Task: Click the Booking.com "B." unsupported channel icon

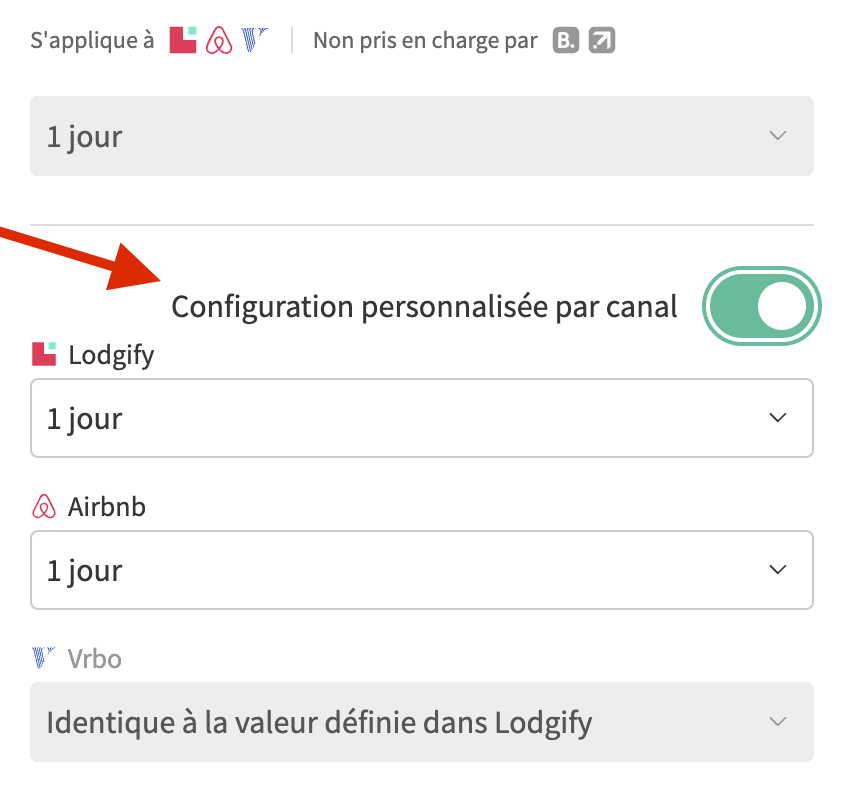Action: coord(567,41)
